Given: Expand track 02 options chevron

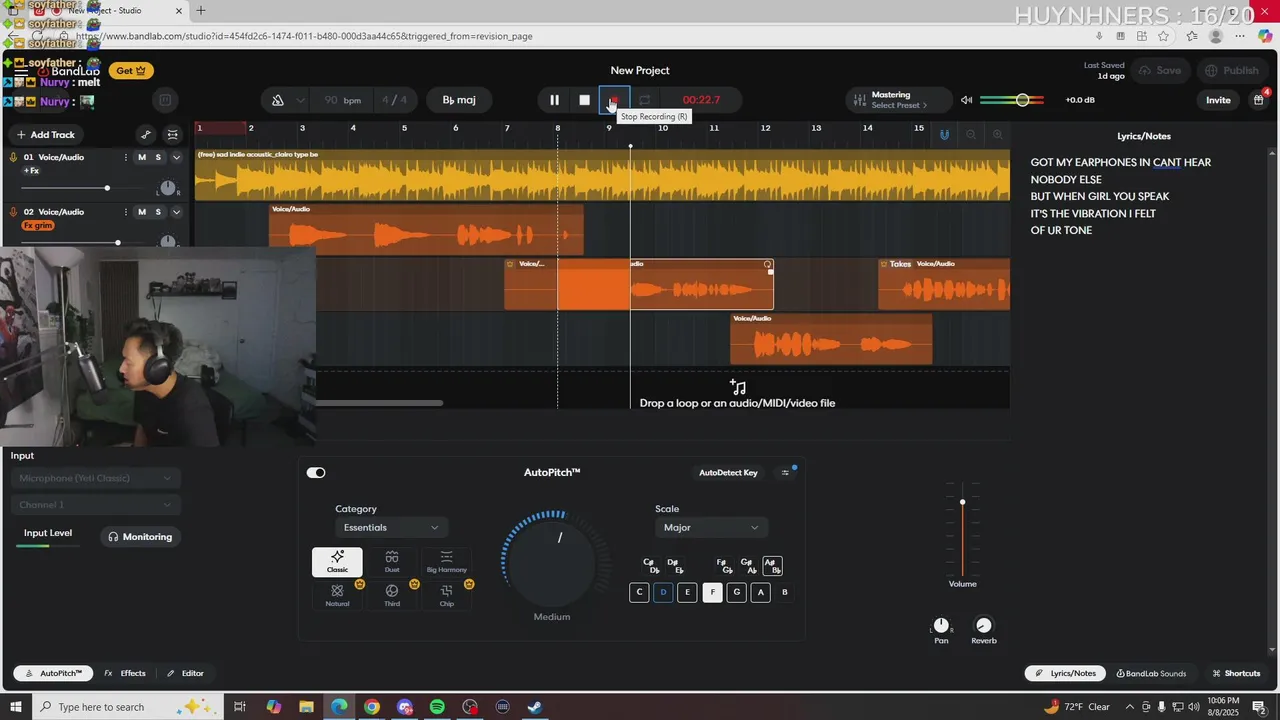Looking at the screenshot, I should [x=176, y=212].
